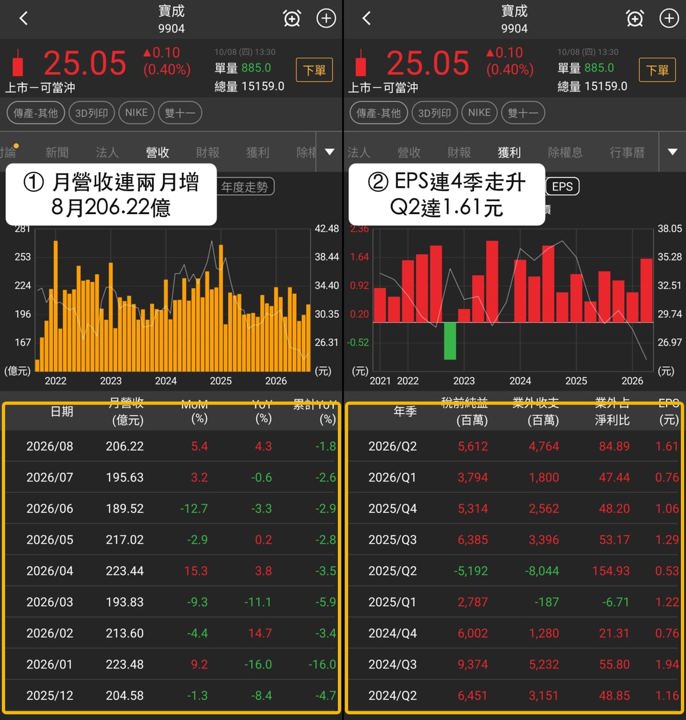Screen dimensions: 686x720
Task: Select NIKE tag in right panel
Action: (x=479, y=113)
